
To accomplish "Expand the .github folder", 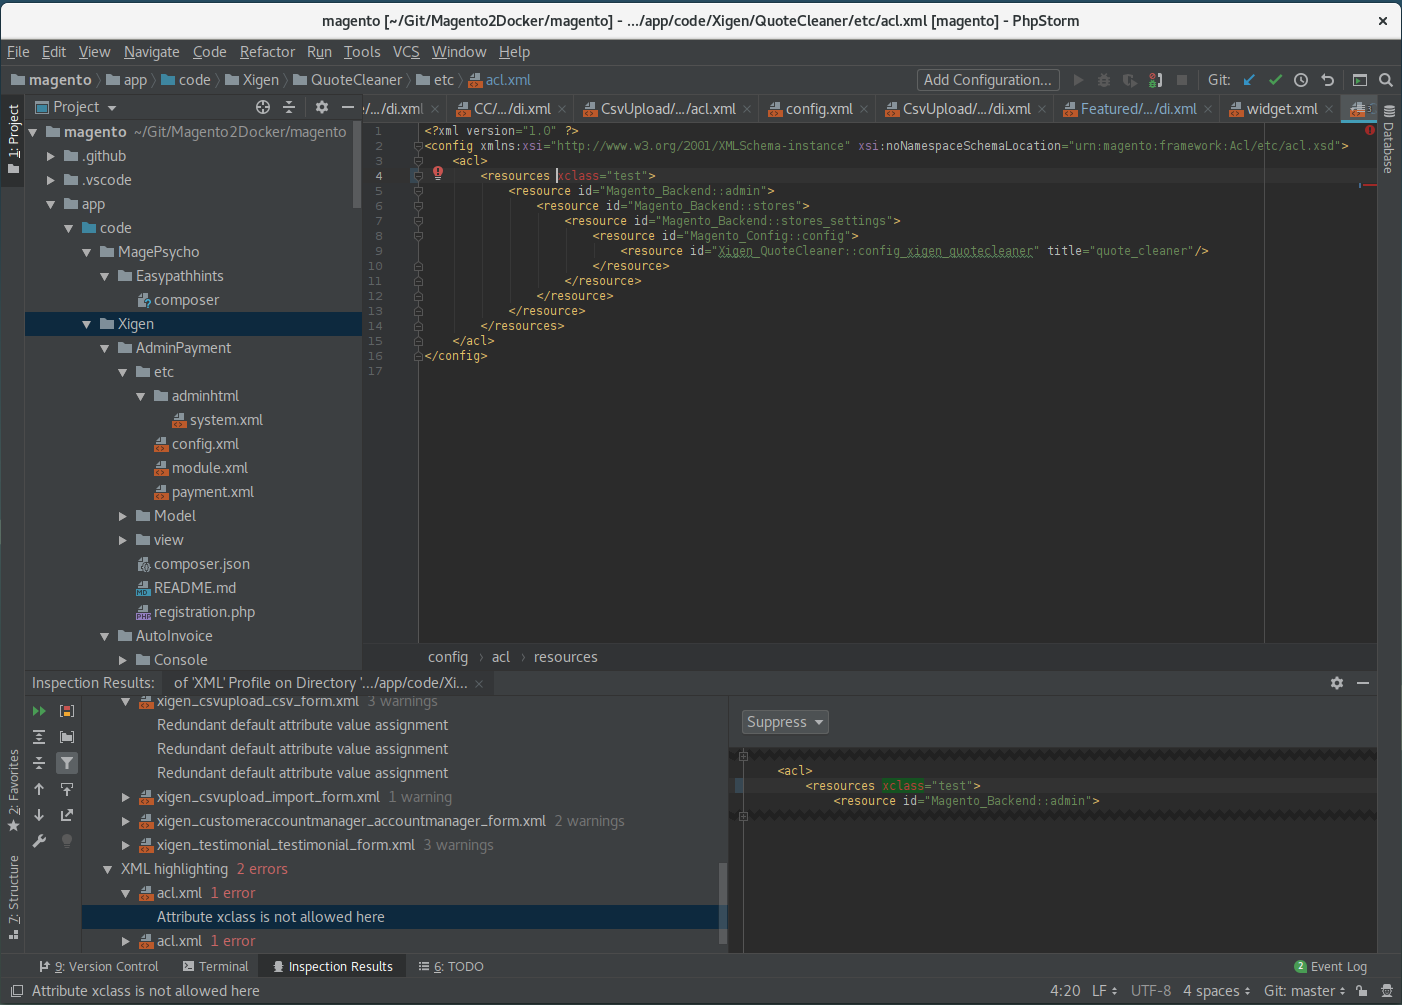I will pos(51,156).
